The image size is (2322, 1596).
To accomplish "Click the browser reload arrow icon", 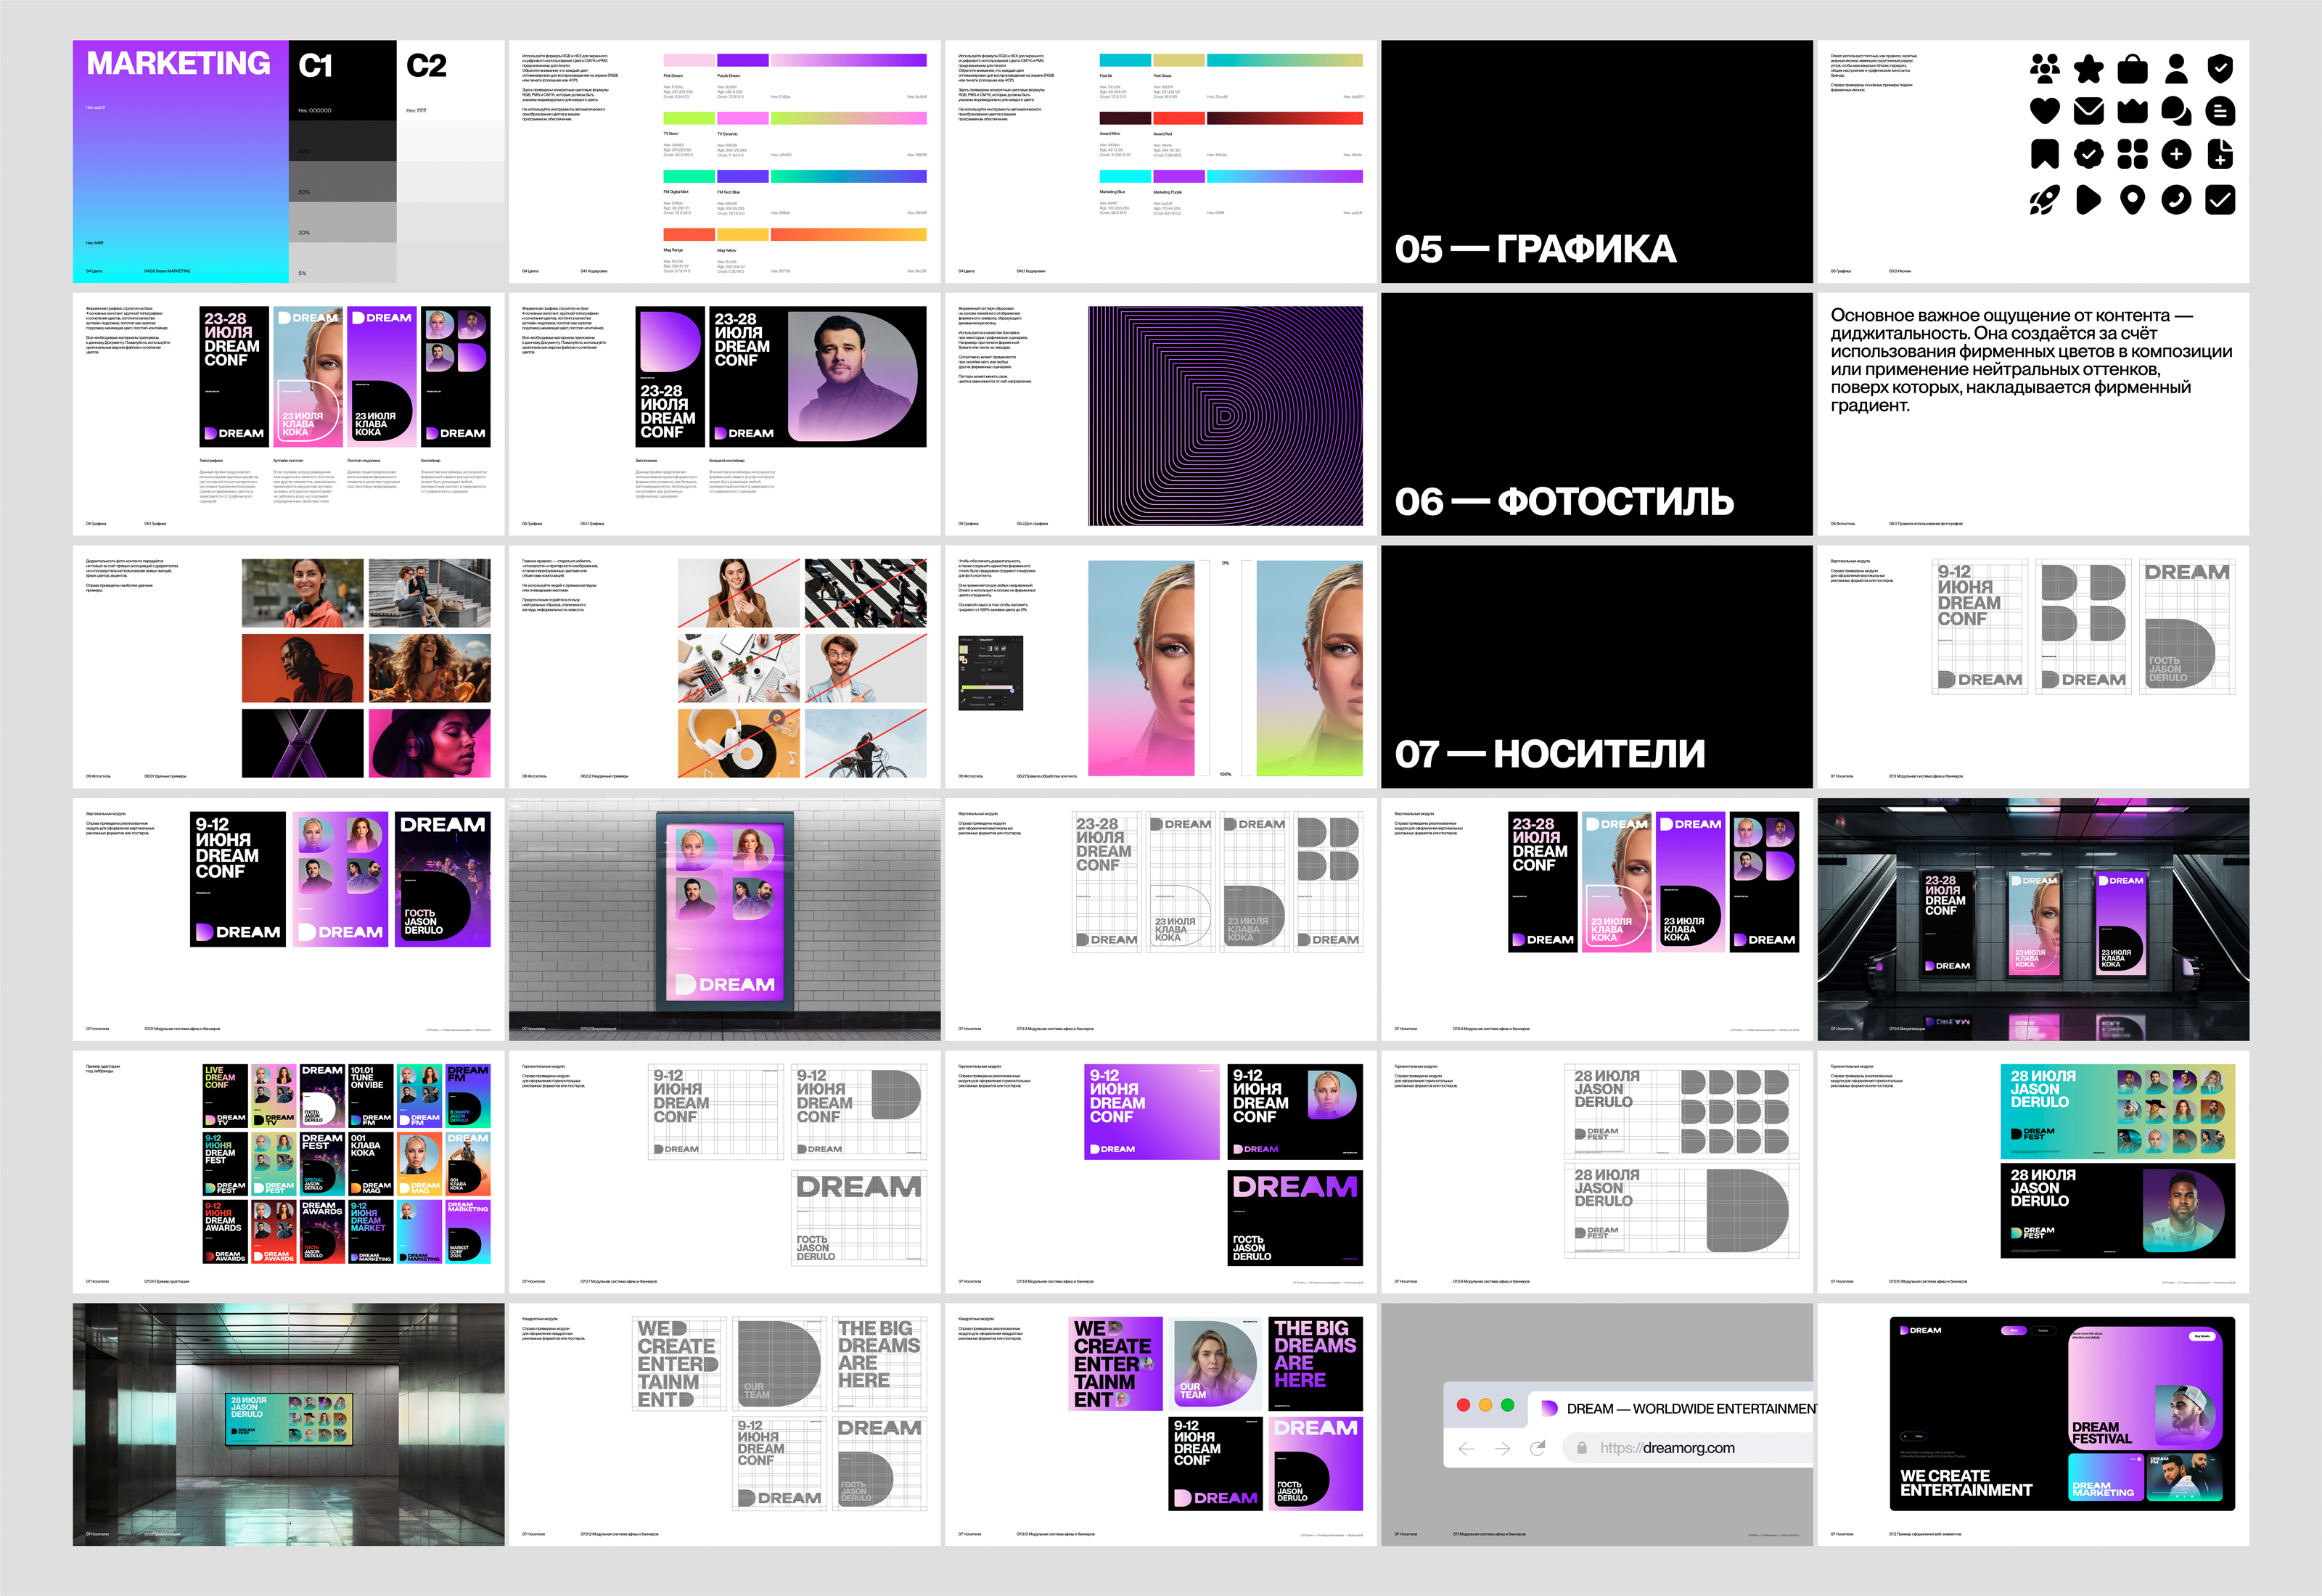I will (x=1538, y=1448).
